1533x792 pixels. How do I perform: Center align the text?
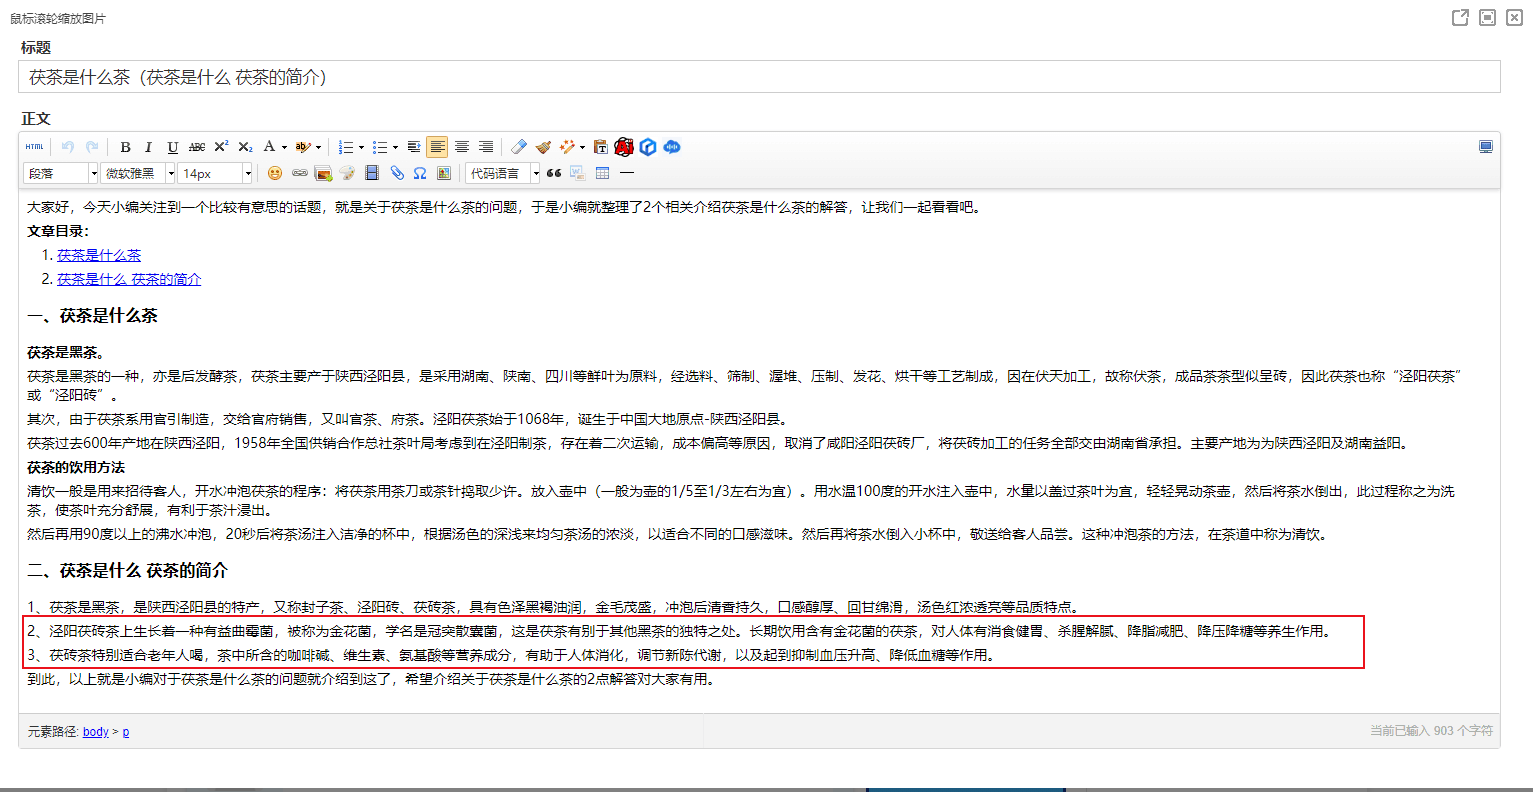pyautogui.click(x=461, y=147)
